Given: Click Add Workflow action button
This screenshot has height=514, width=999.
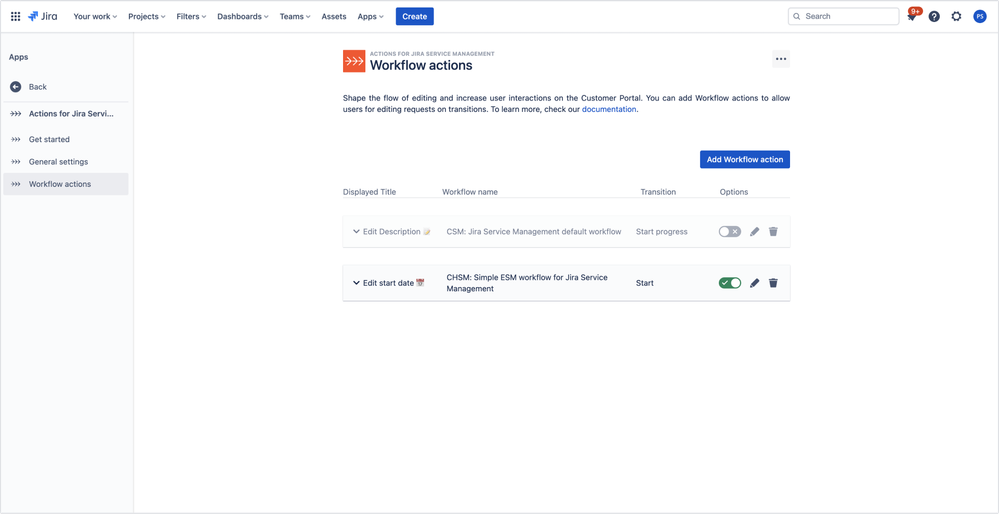Looking at the screenshot, I should [x=745, y=159].
